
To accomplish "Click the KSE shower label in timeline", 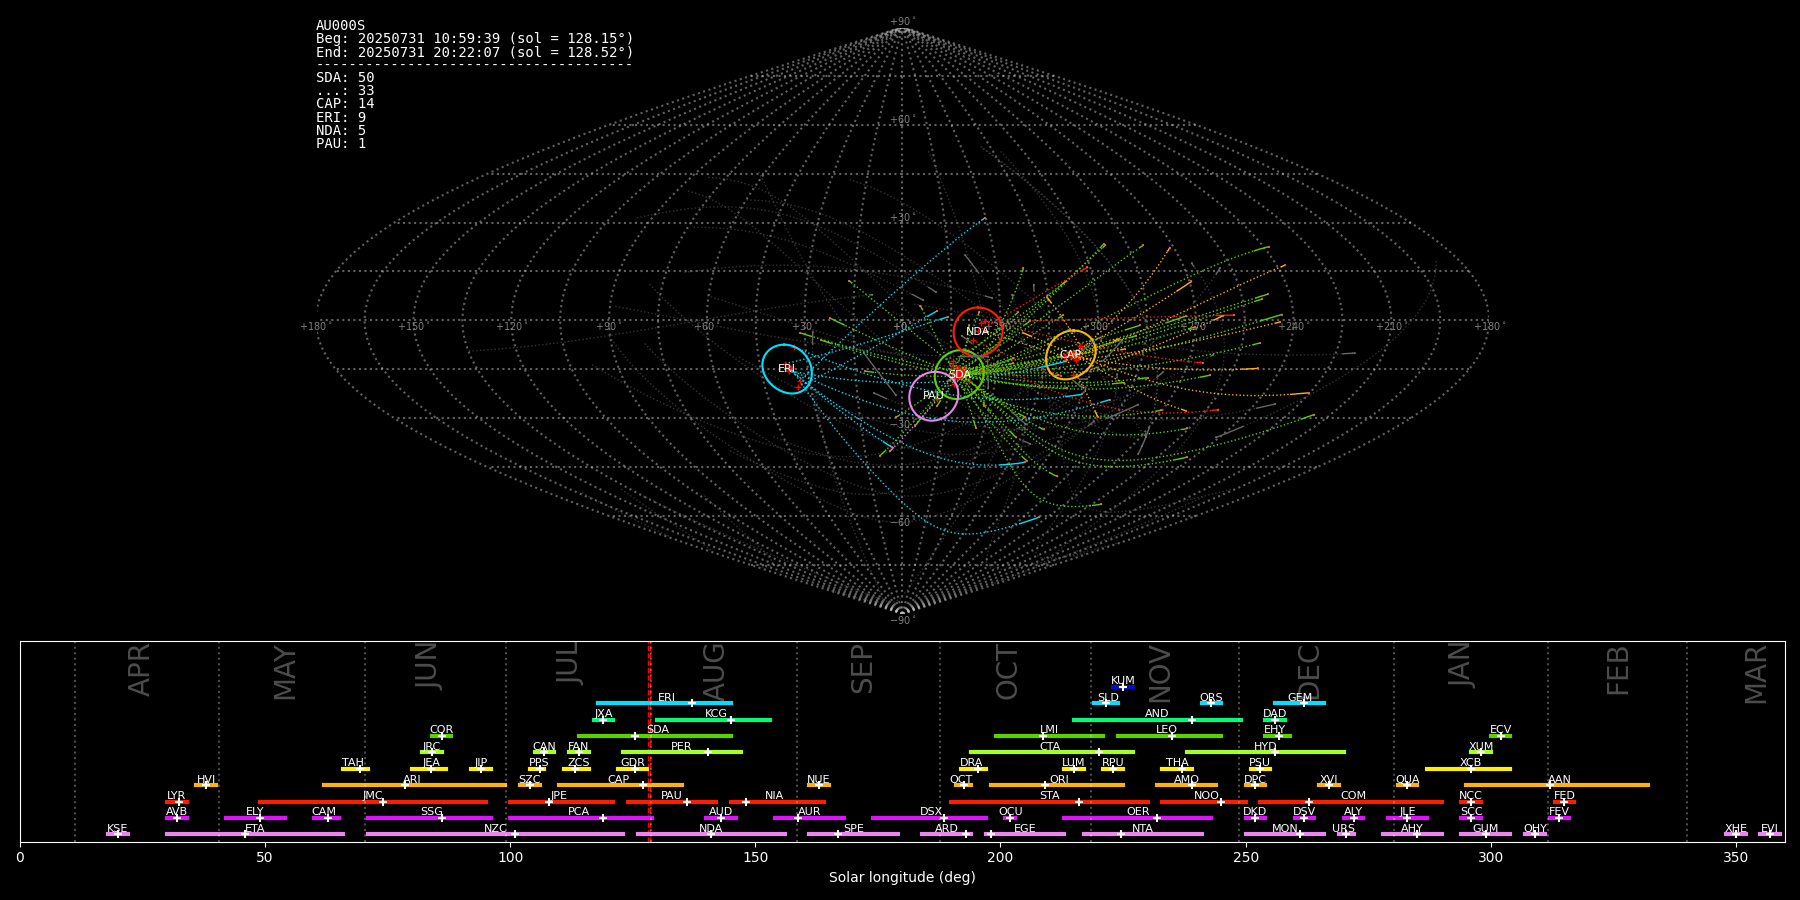I will (117, 829).
